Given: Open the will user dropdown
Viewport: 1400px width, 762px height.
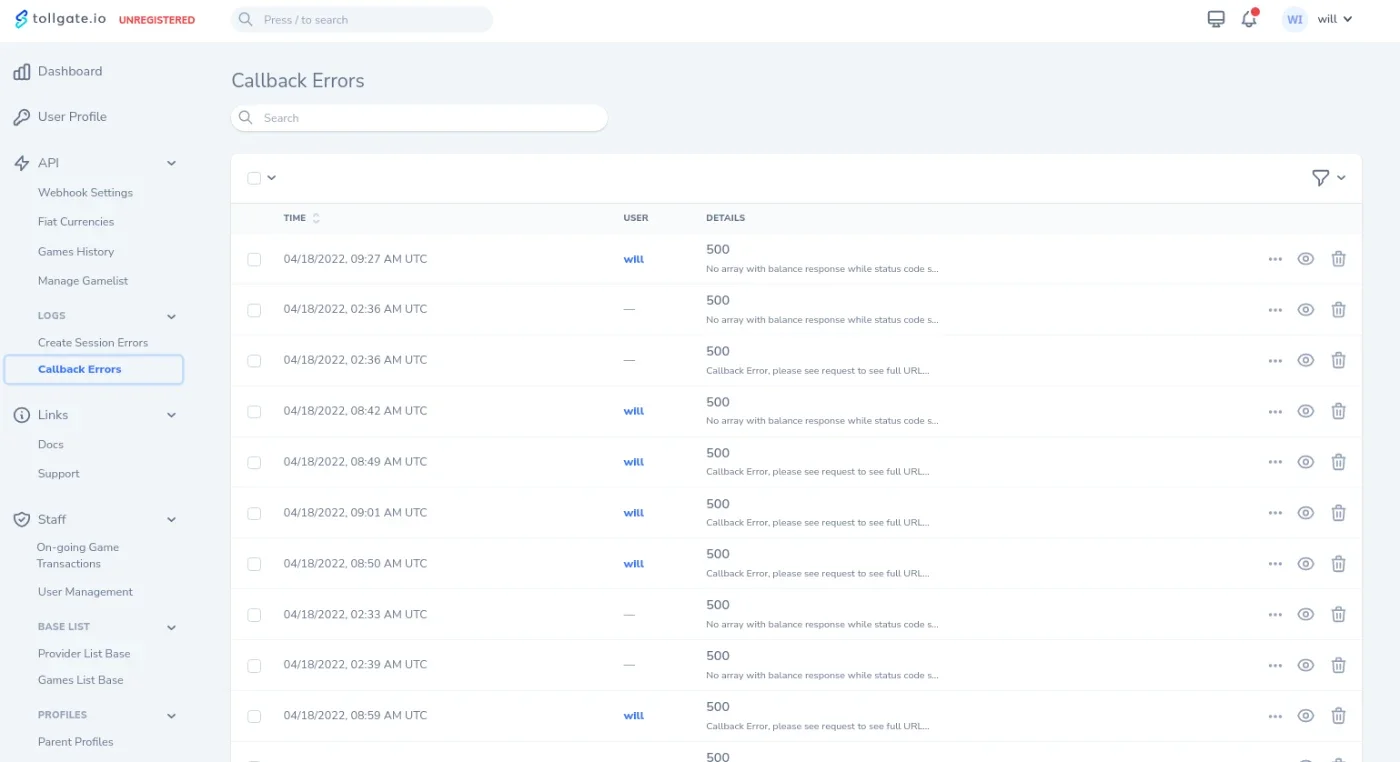Looking at the screenshot, I should click(x=1335, y=19).
